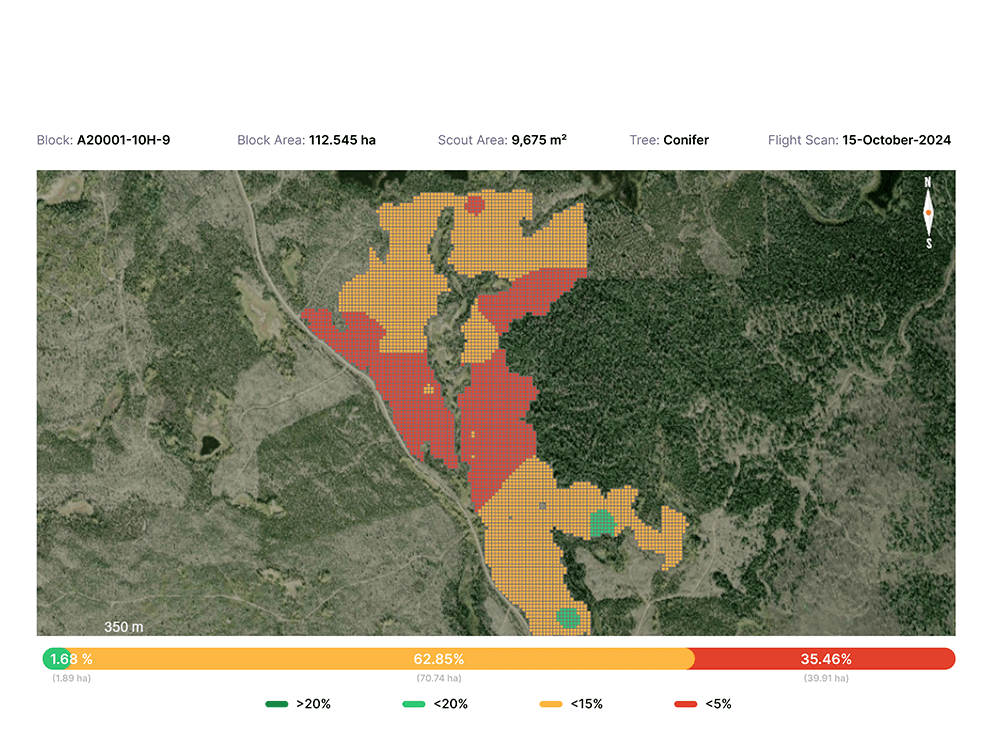Viewport: 1000px width, 749px height.
Task: Click the block ID A20001-10H-9
Action: tap(123, 140)
